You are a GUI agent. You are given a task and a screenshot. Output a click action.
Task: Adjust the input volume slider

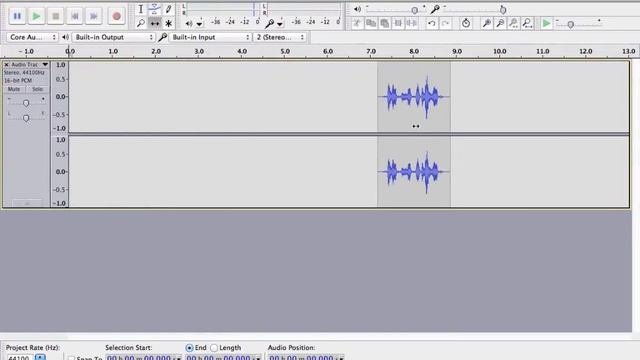click(502, 9)
